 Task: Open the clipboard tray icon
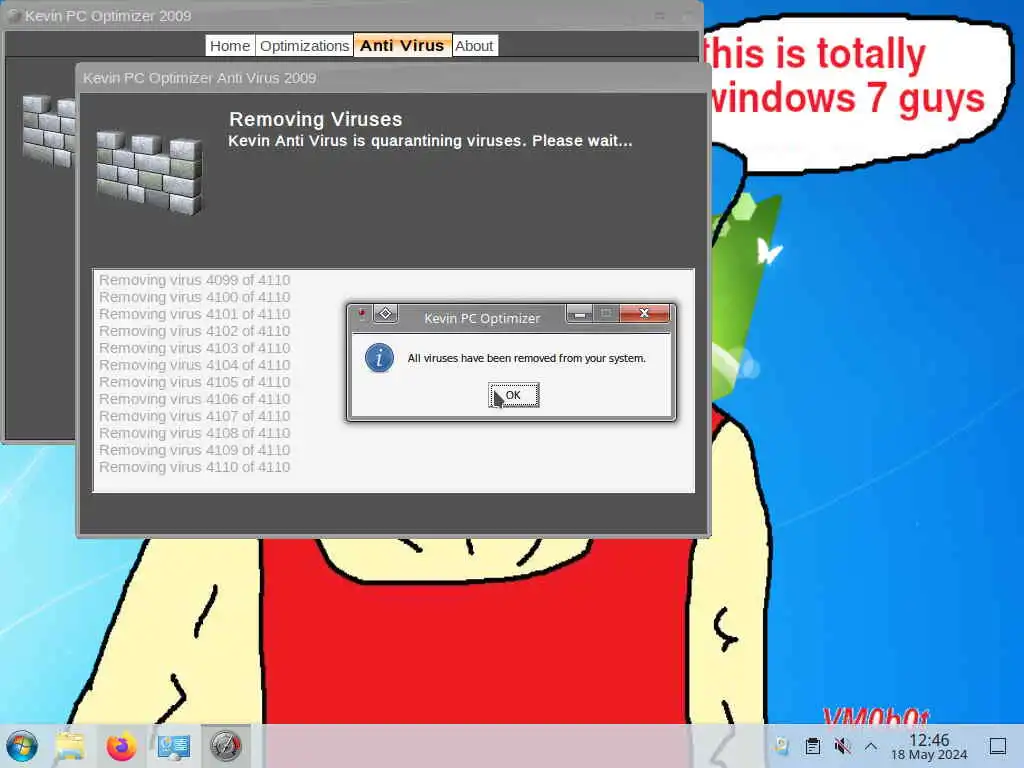[x=813, y=746]
